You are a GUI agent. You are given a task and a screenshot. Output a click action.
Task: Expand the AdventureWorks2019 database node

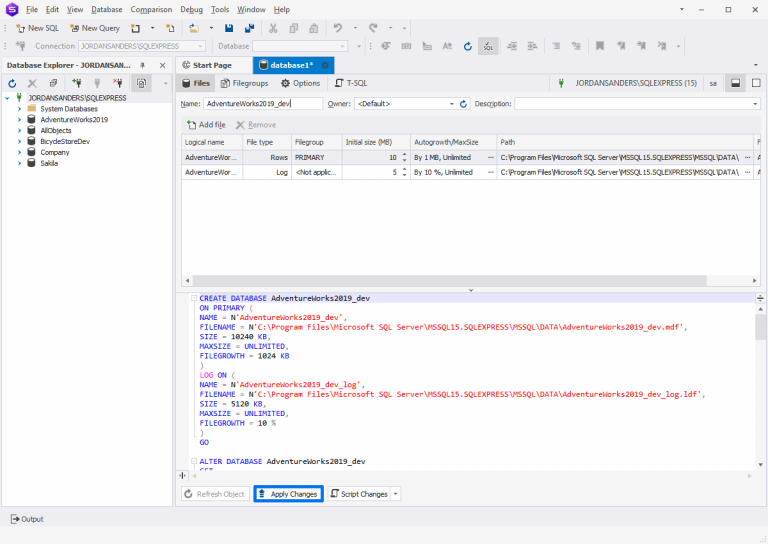click(x=19, y=120)
